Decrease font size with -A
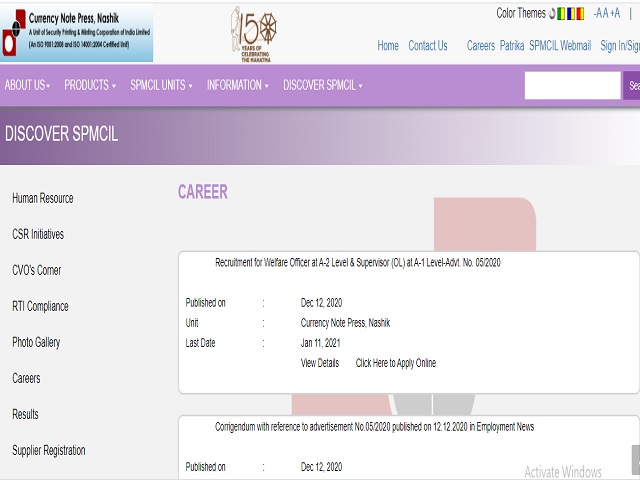The image size is (640, 480). [598, 13]
